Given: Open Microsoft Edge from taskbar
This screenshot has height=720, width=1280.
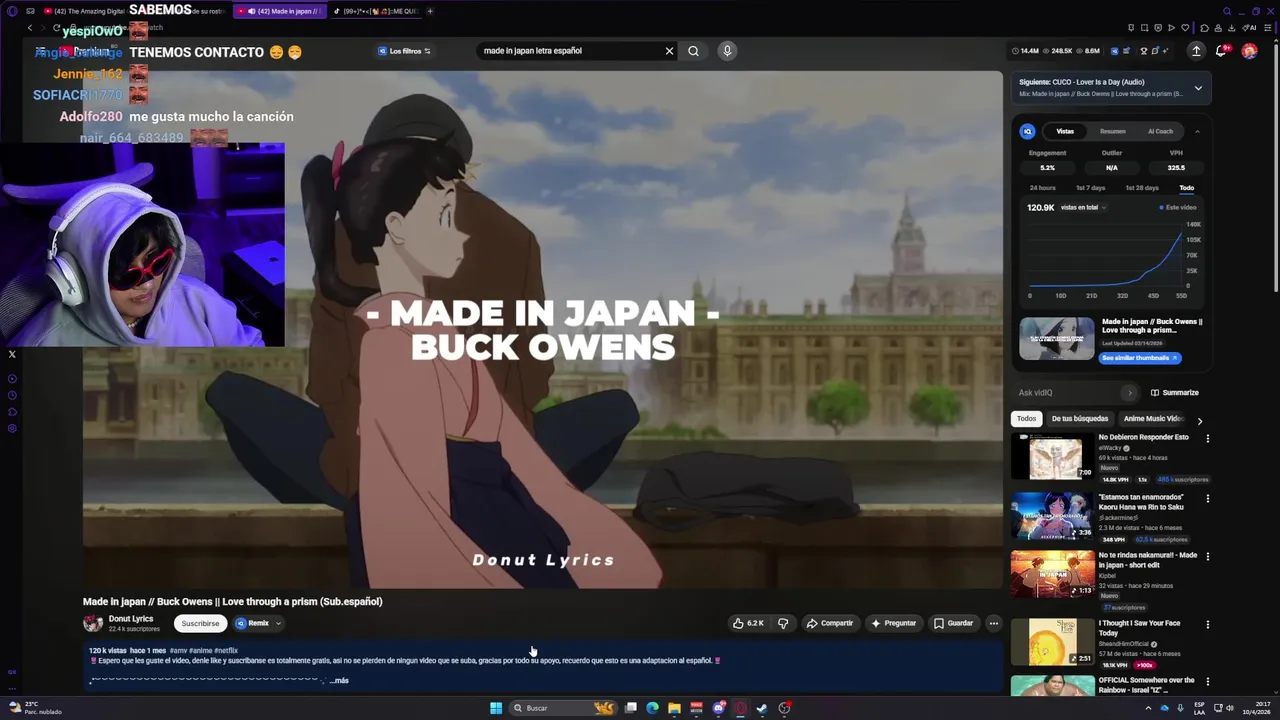Looking at the screenshot, I should tap(652, 708).
